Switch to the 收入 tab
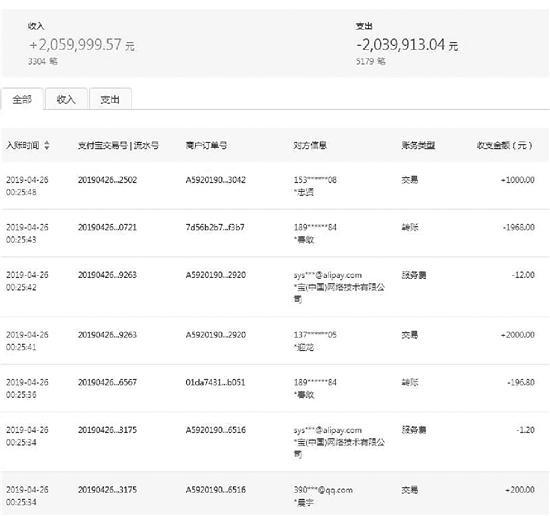Screen dimensions: 550x516 coord(66,99)
